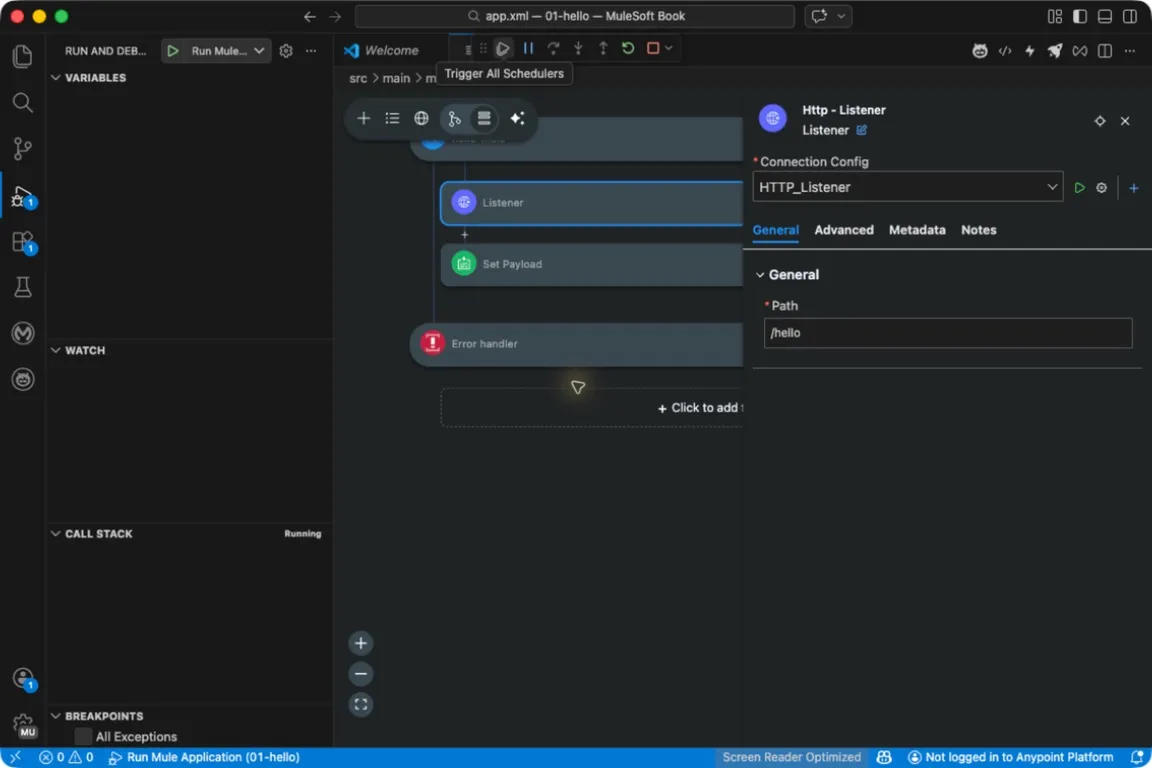Open the MuleSoft Anypoint view icon

click(23, 333)
